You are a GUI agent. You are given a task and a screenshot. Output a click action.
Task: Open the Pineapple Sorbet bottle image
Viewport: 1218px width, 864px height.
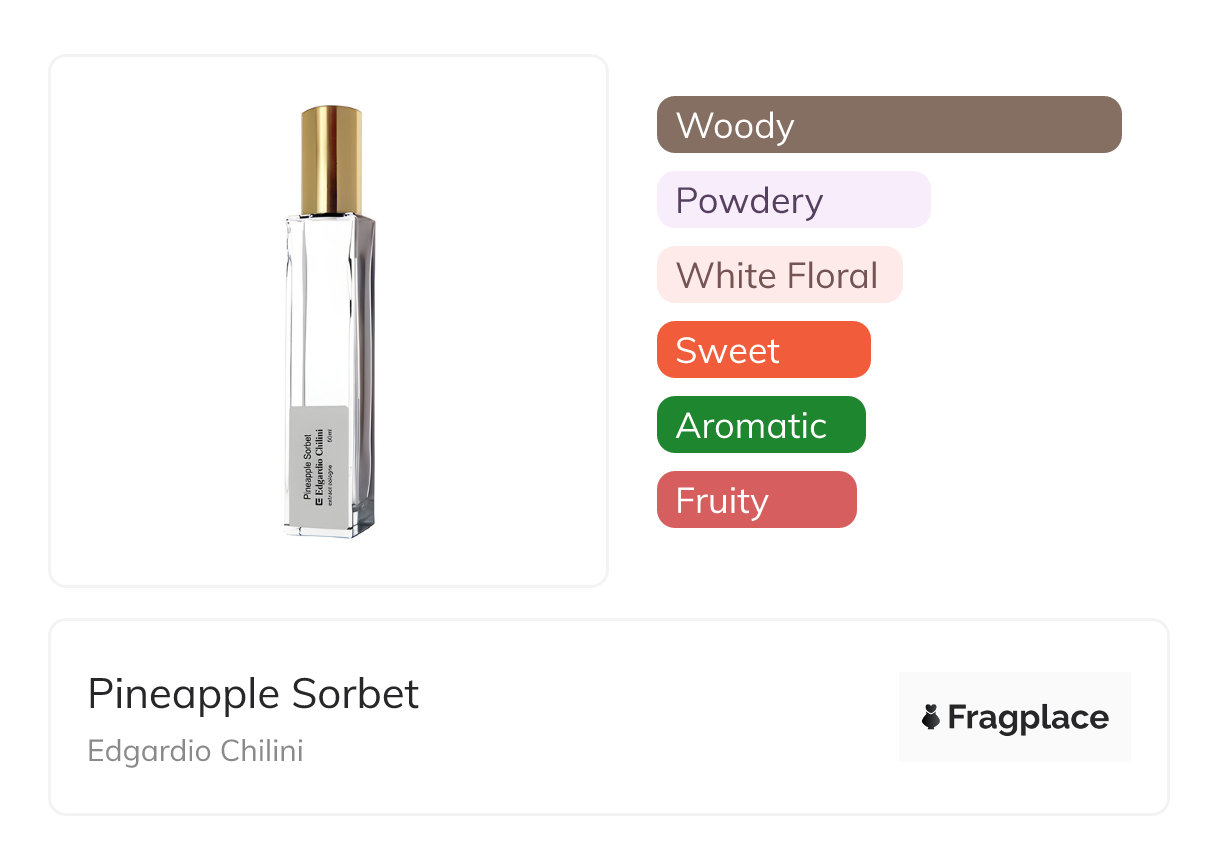pyautogui.click(x=329, y=320)
